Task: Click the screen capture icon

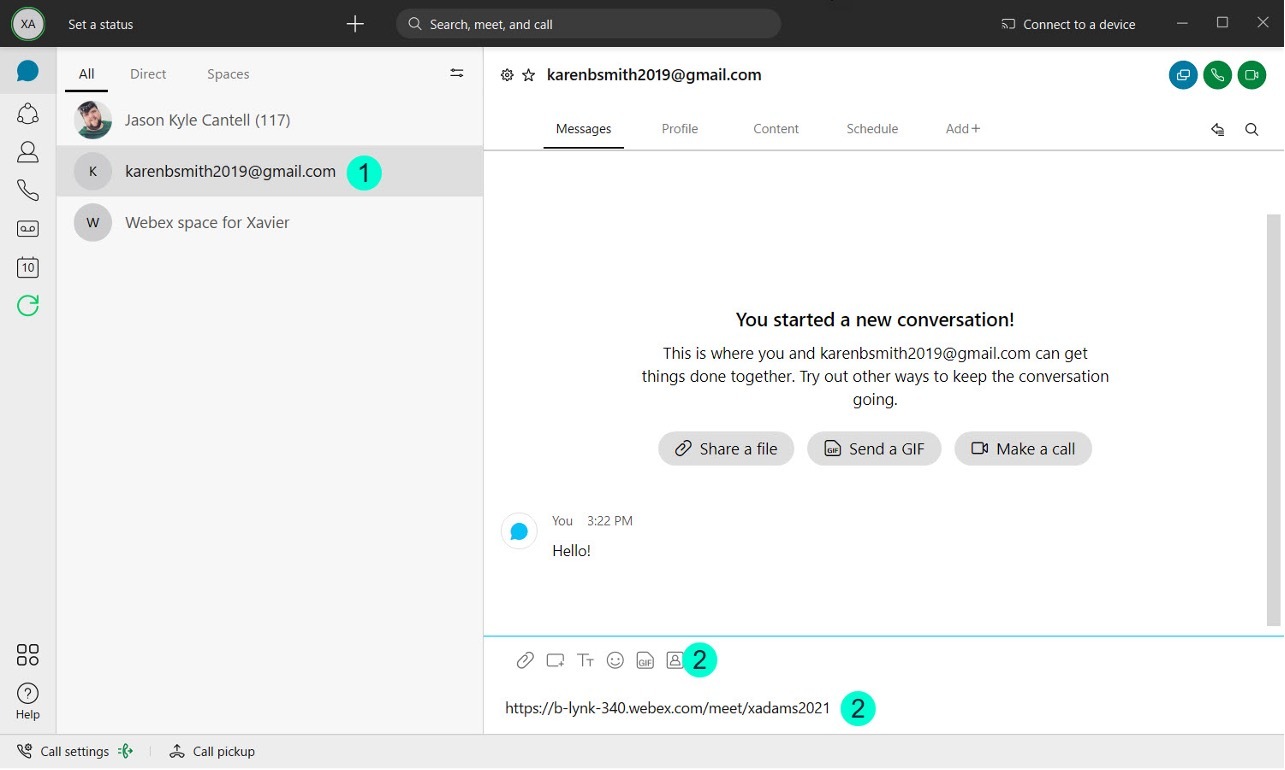Action: (x=555, y=660)
